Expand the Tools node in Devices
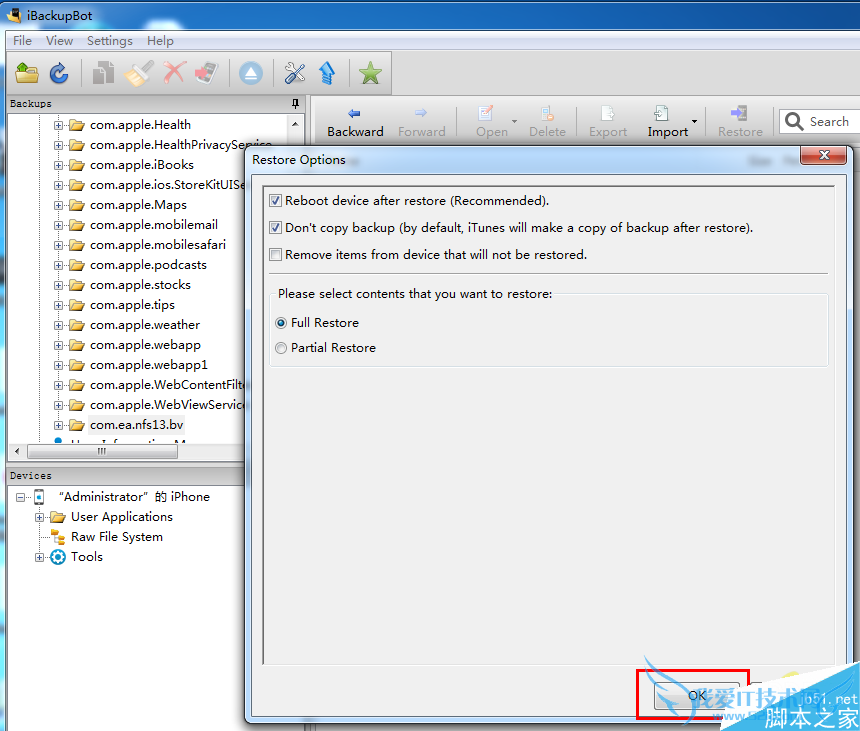 [x=39, y=558]
